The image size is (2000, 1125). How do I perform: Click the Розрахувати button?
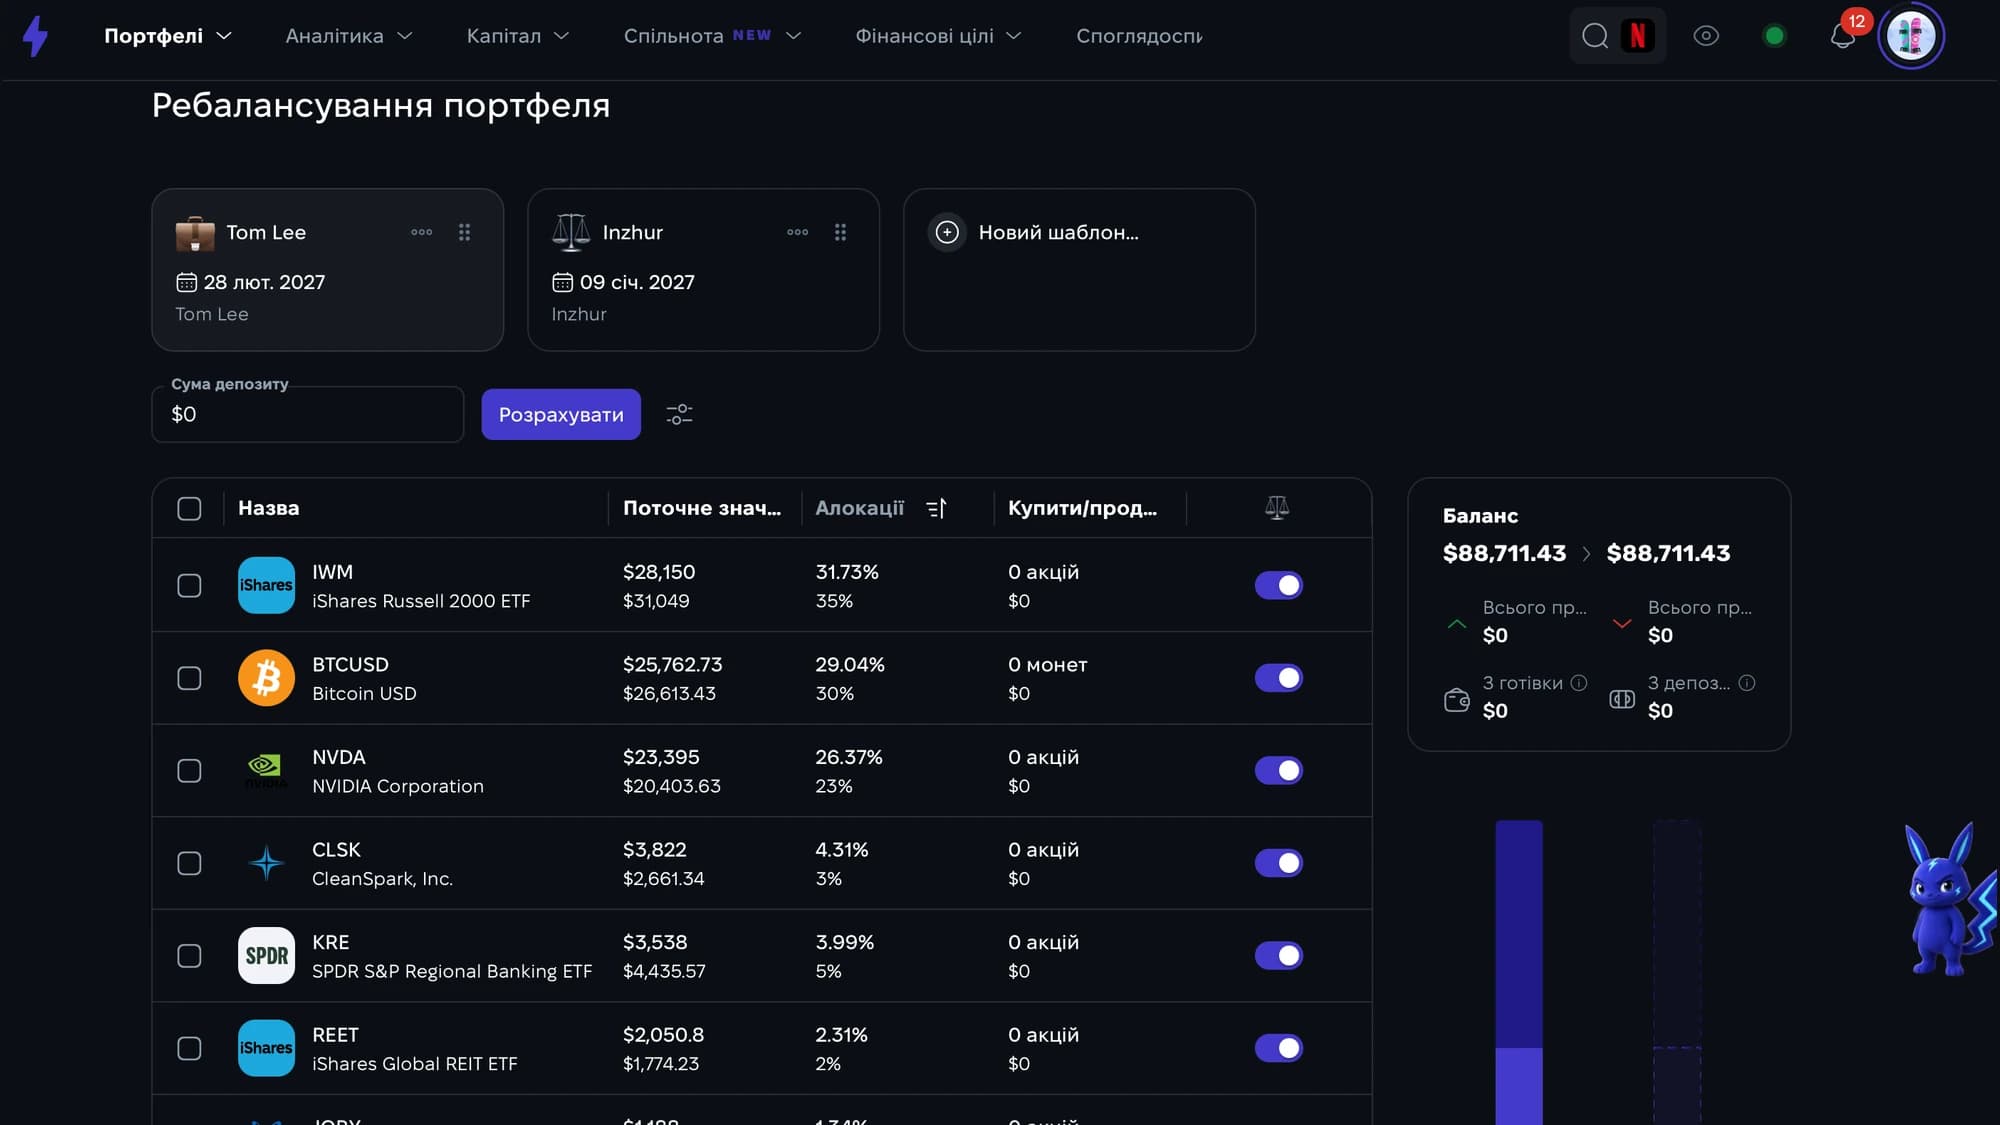pos(561,414)
